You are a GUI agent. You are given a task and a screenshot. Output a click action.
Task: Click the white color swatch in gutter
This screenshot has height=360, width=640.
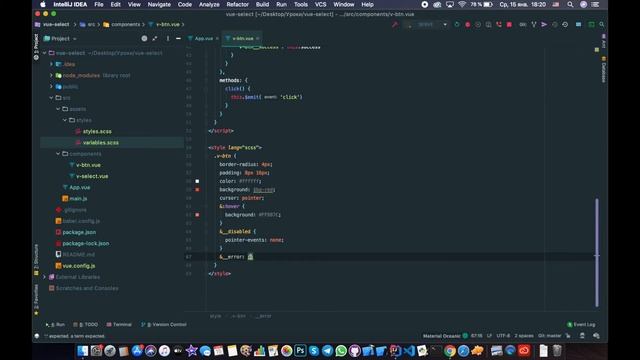[x=197, y=181]
